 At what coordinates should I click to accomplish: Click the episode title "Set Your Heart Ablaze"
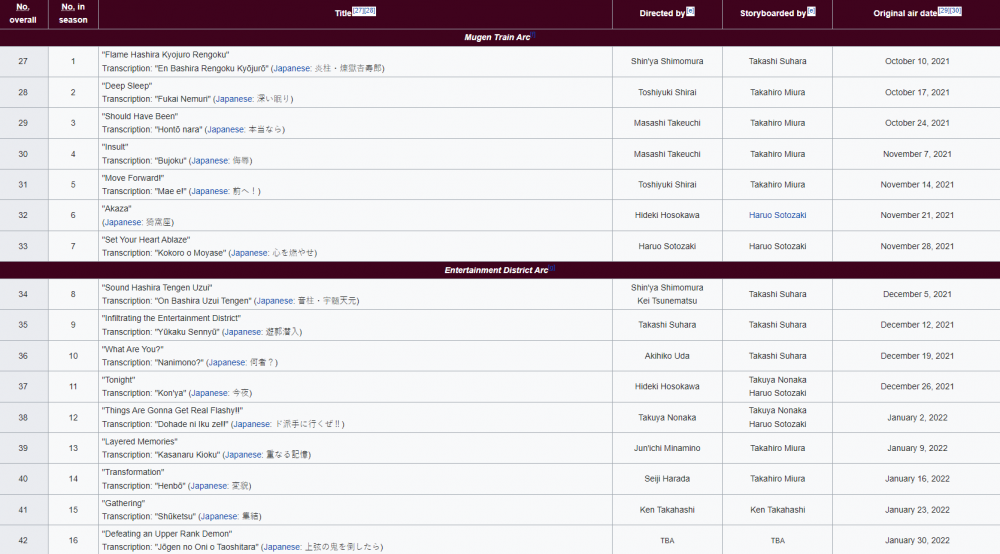coord(145,240)
